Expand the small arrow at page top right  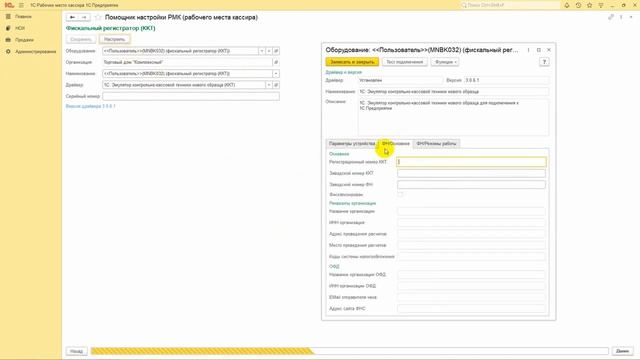point(631,17)
